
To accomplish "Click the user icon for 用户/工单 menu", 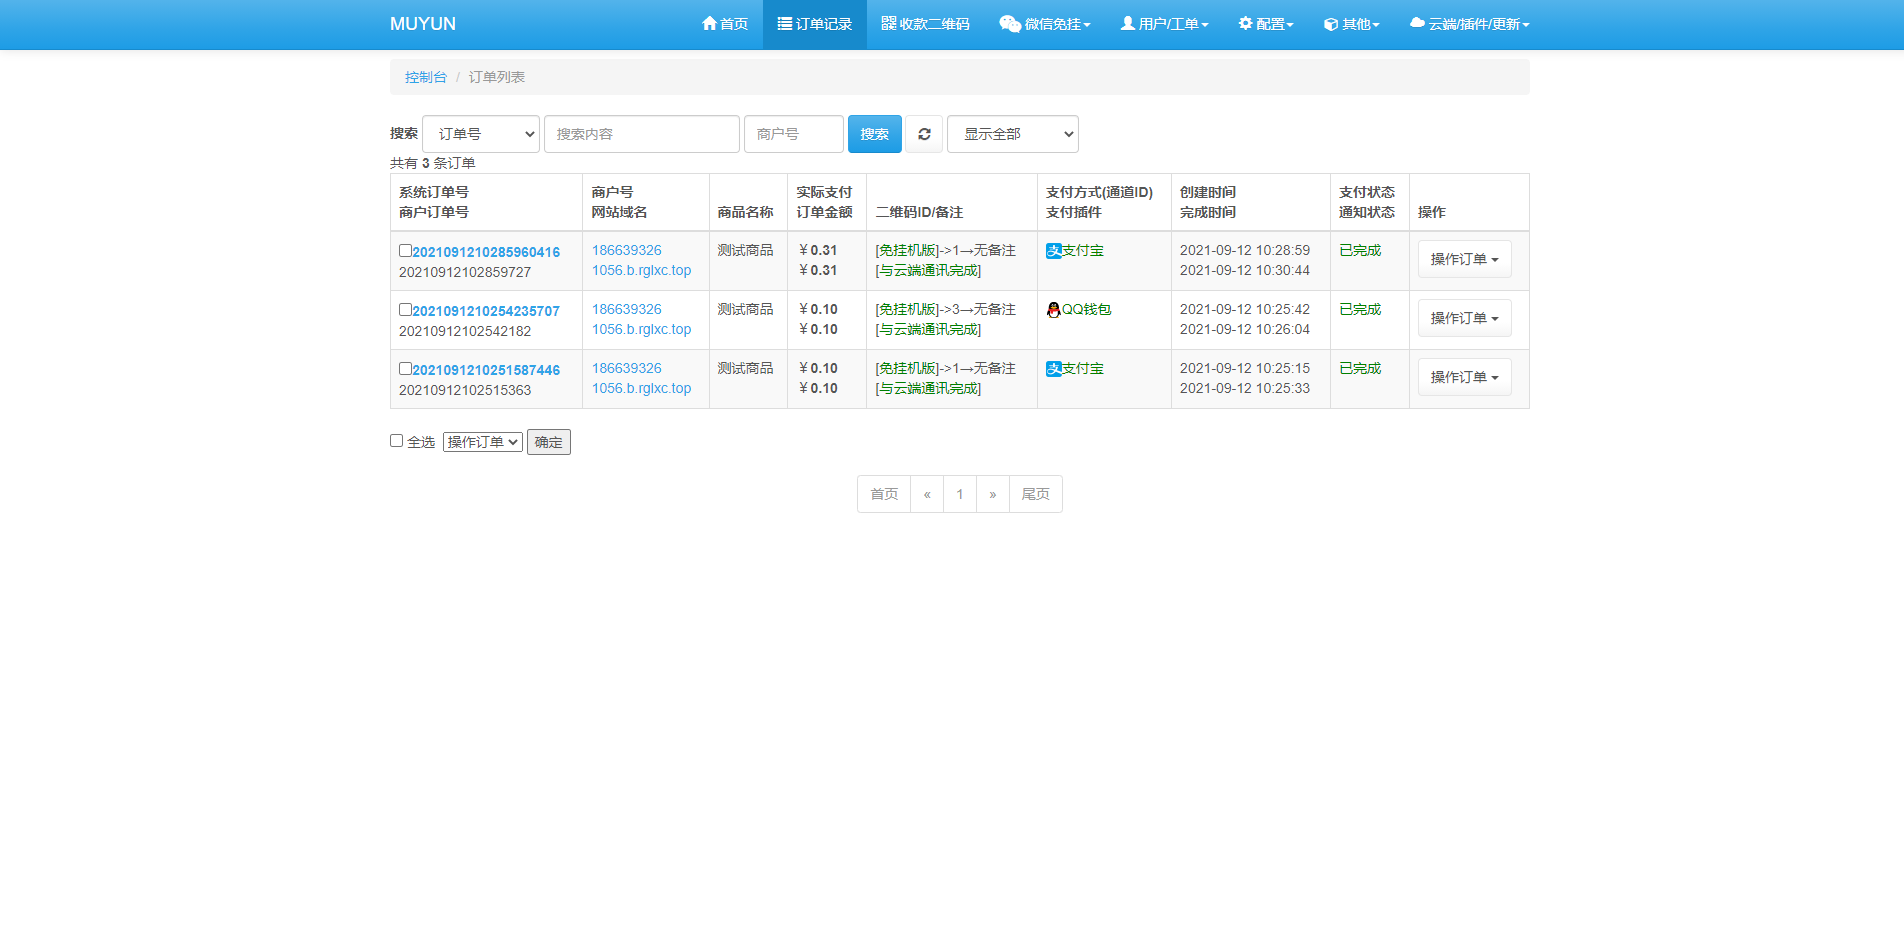I will (1127, 23).
